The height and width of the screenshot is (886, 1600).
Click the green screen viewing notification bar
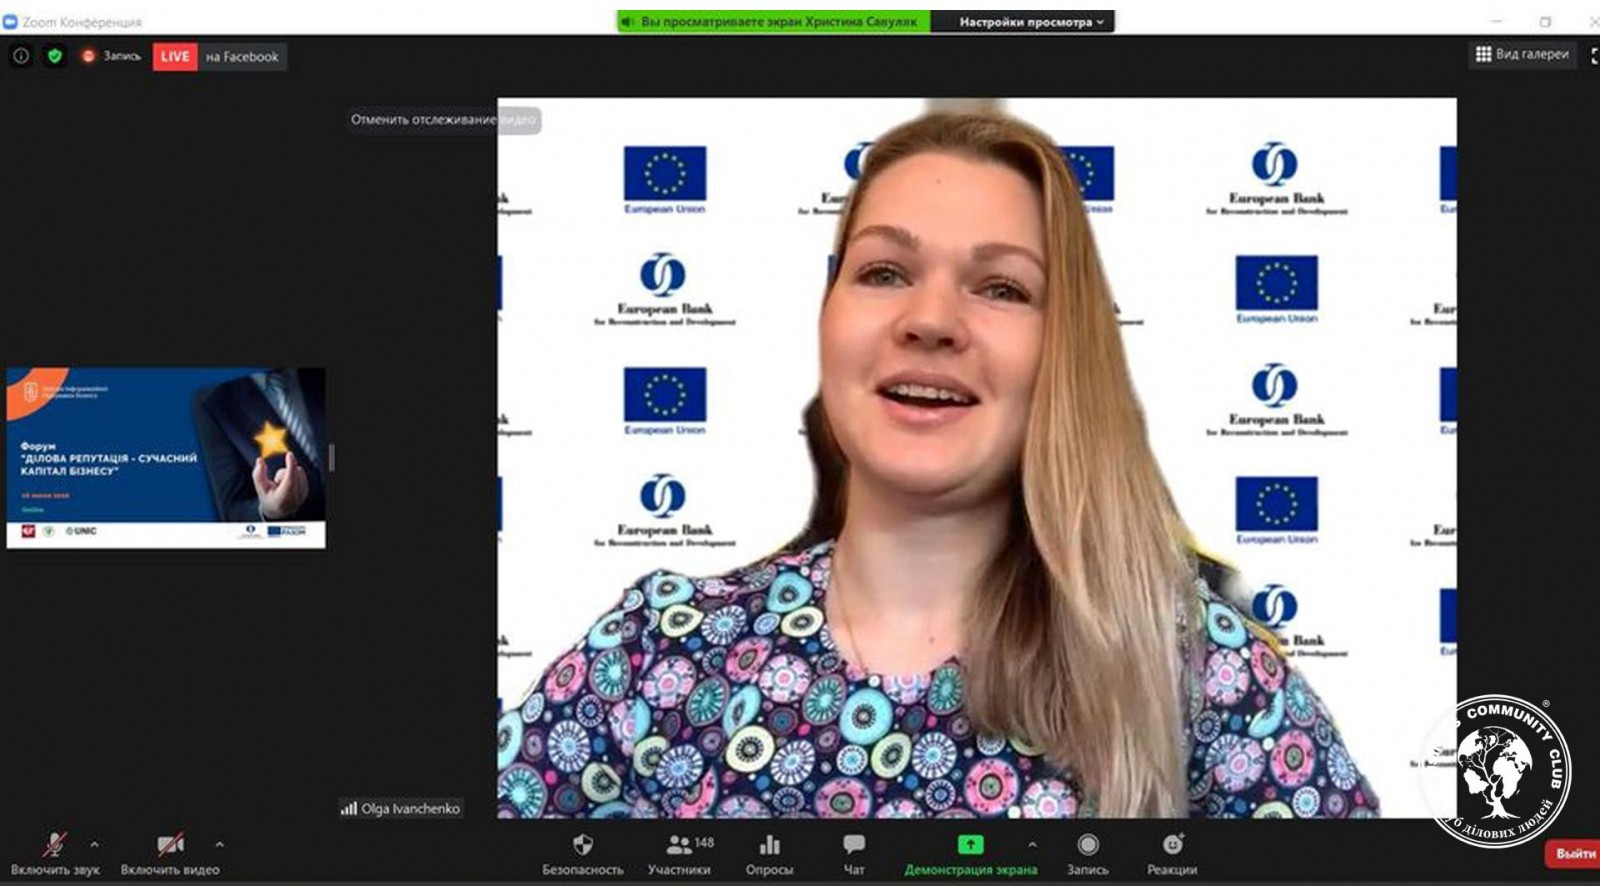pyautogui.click(x=773, y=21)
